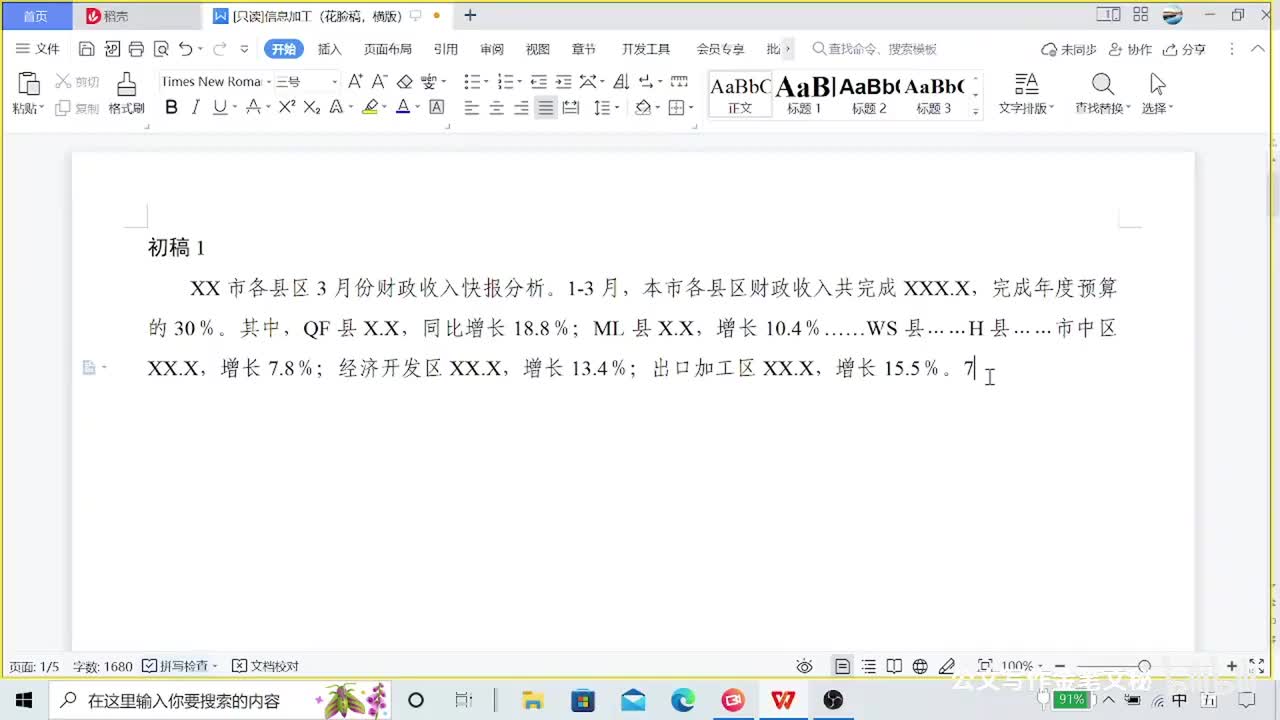This screenshot has width=1280, height=720.
Task: Open the 审阅 (Review) tab
Action: coord(492,49)
